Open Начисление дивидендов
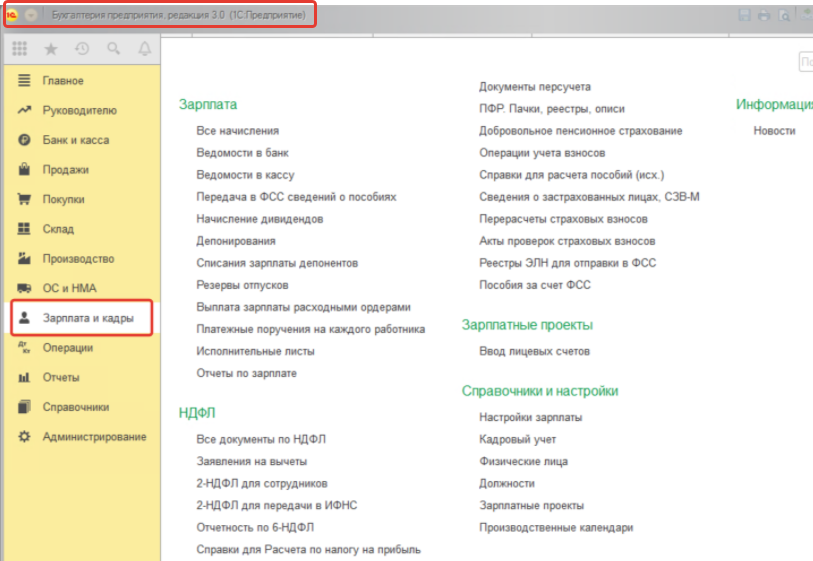Viewport: 813px width, 561px height. 260,219
